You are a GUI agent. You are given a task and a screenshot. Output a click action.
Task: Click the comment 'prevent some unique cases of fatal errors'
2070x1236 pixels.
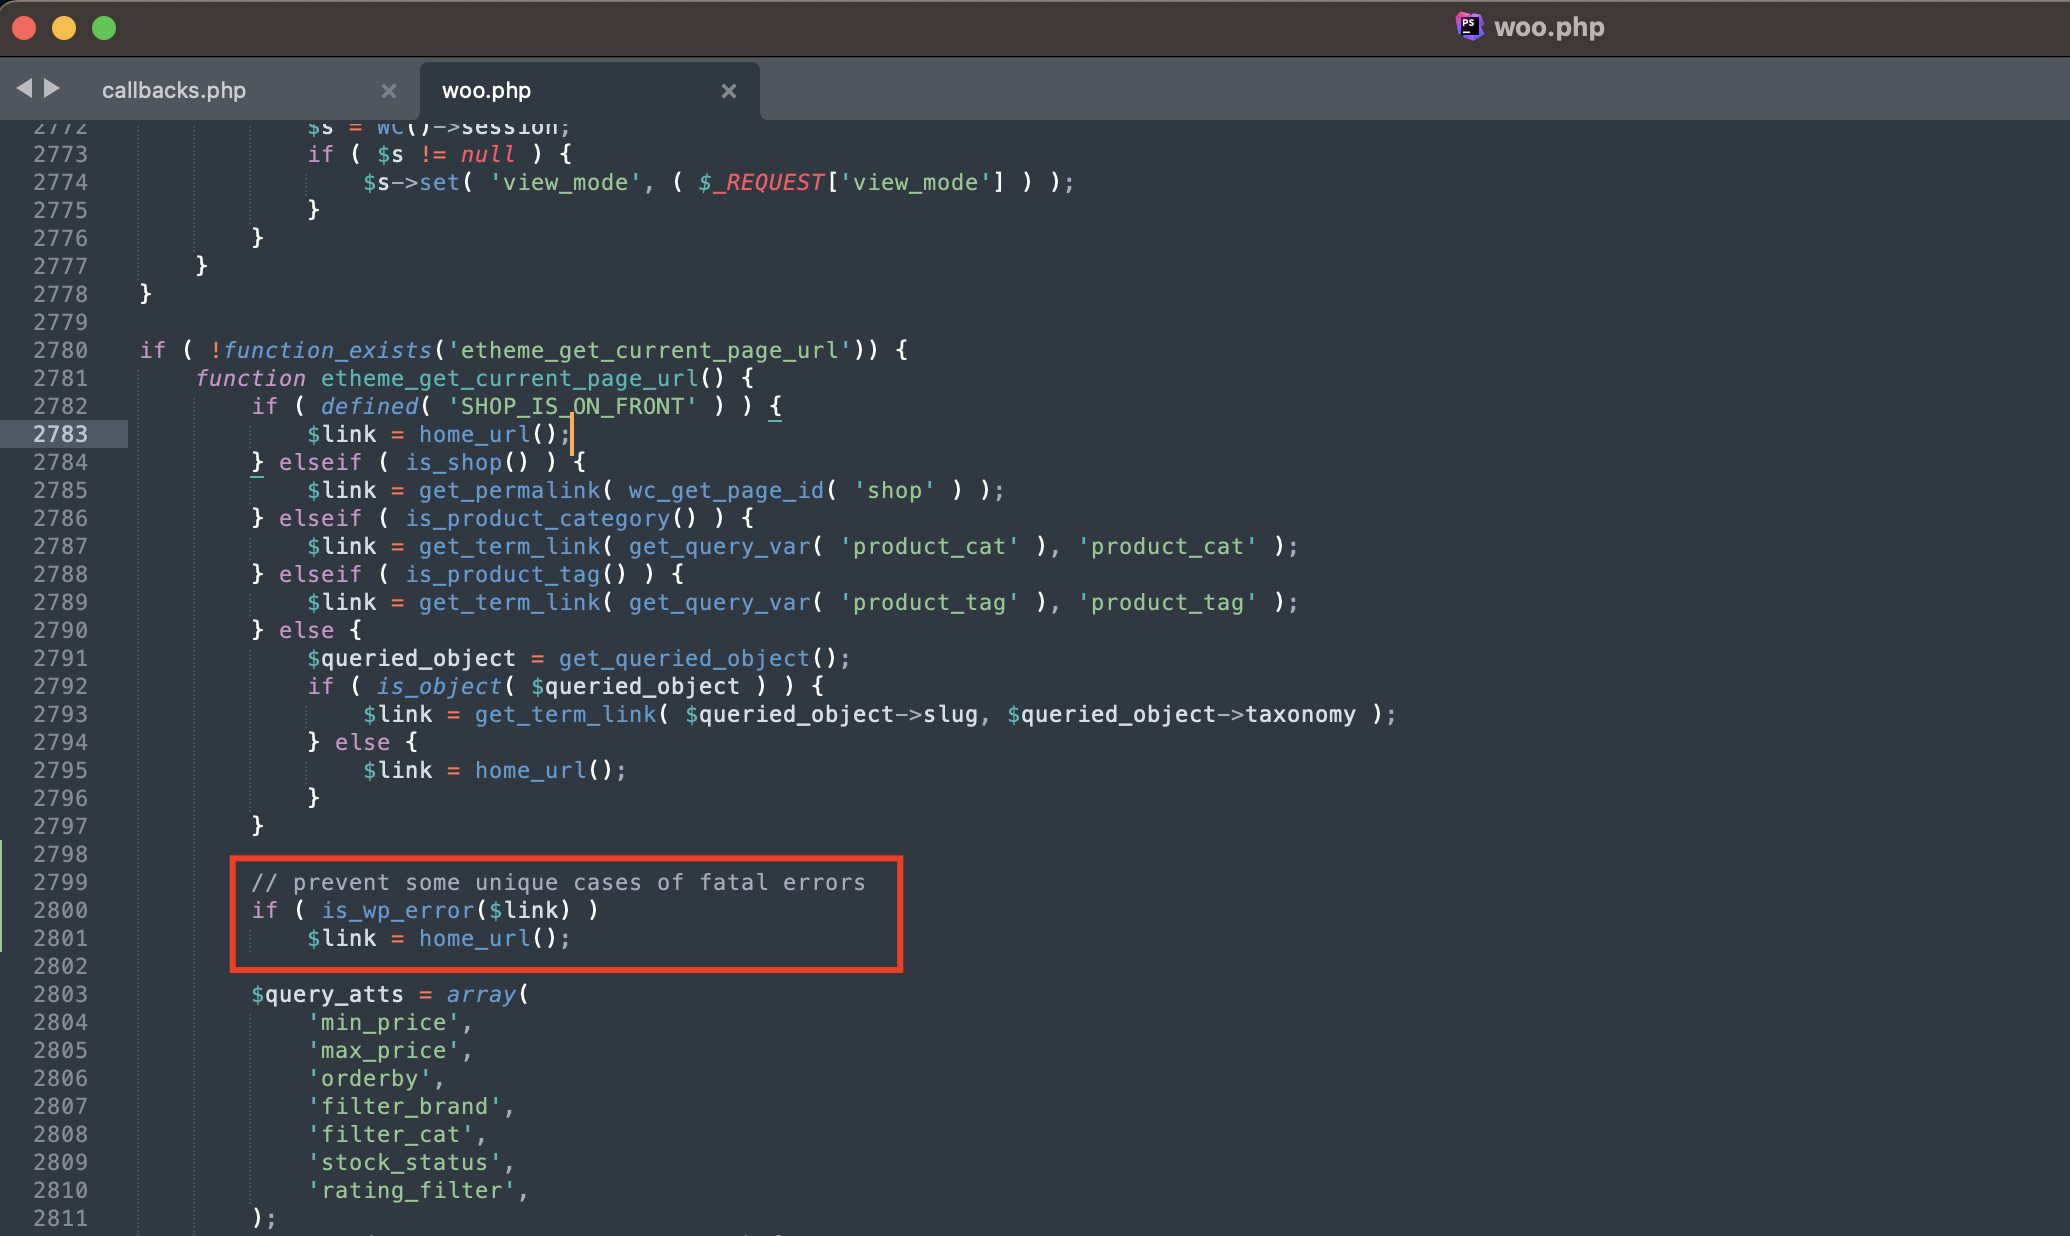click(579, 882)
